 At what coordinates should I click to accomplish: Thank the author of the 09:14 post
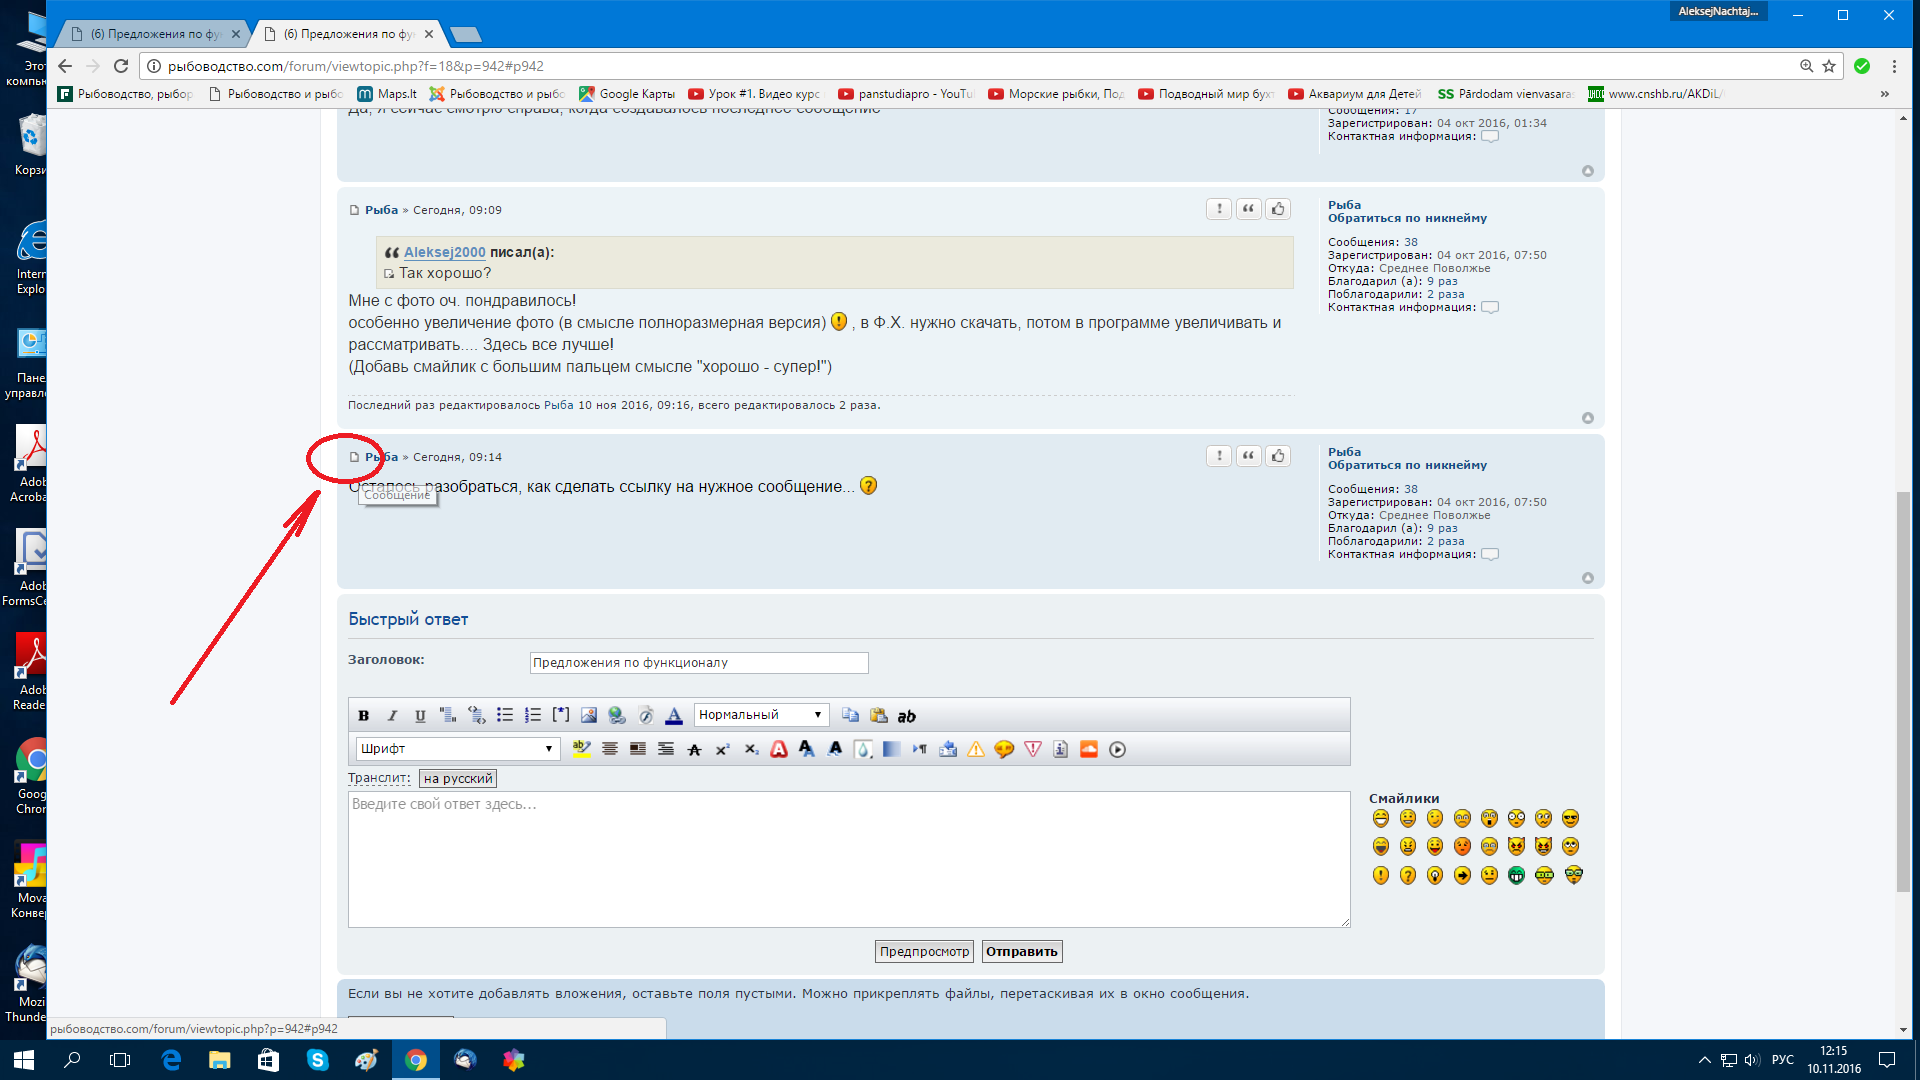1278,456
